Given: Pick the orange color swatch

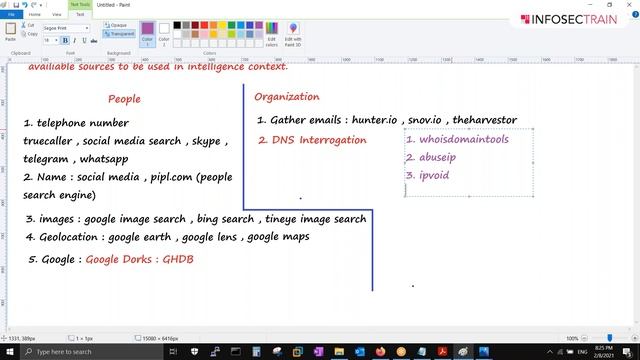Looking at the screenshot, I should tap(213, 25).
